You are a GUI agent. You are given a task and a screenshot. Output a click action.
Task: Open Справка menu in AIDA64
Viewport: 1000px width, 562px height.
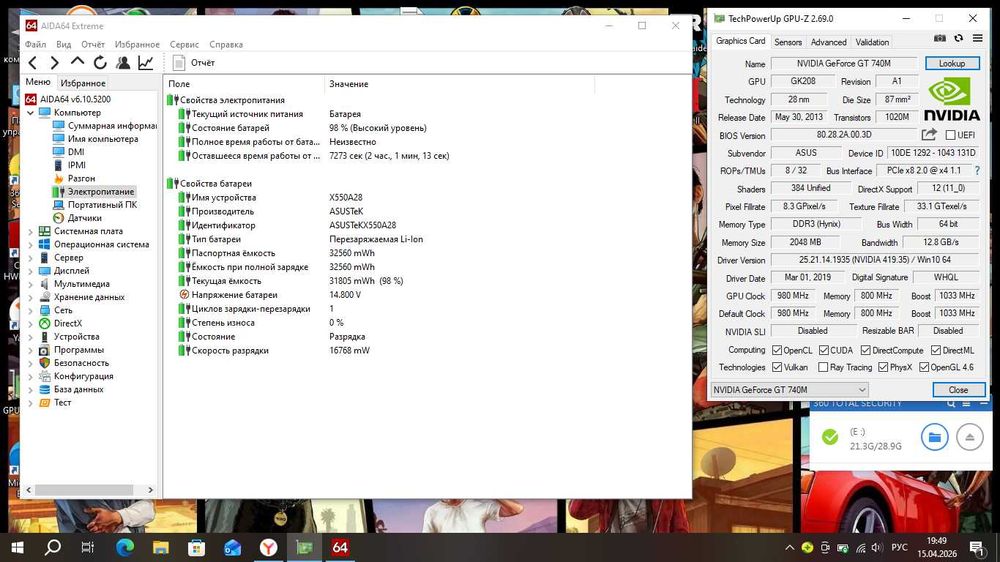coord(226,45)
